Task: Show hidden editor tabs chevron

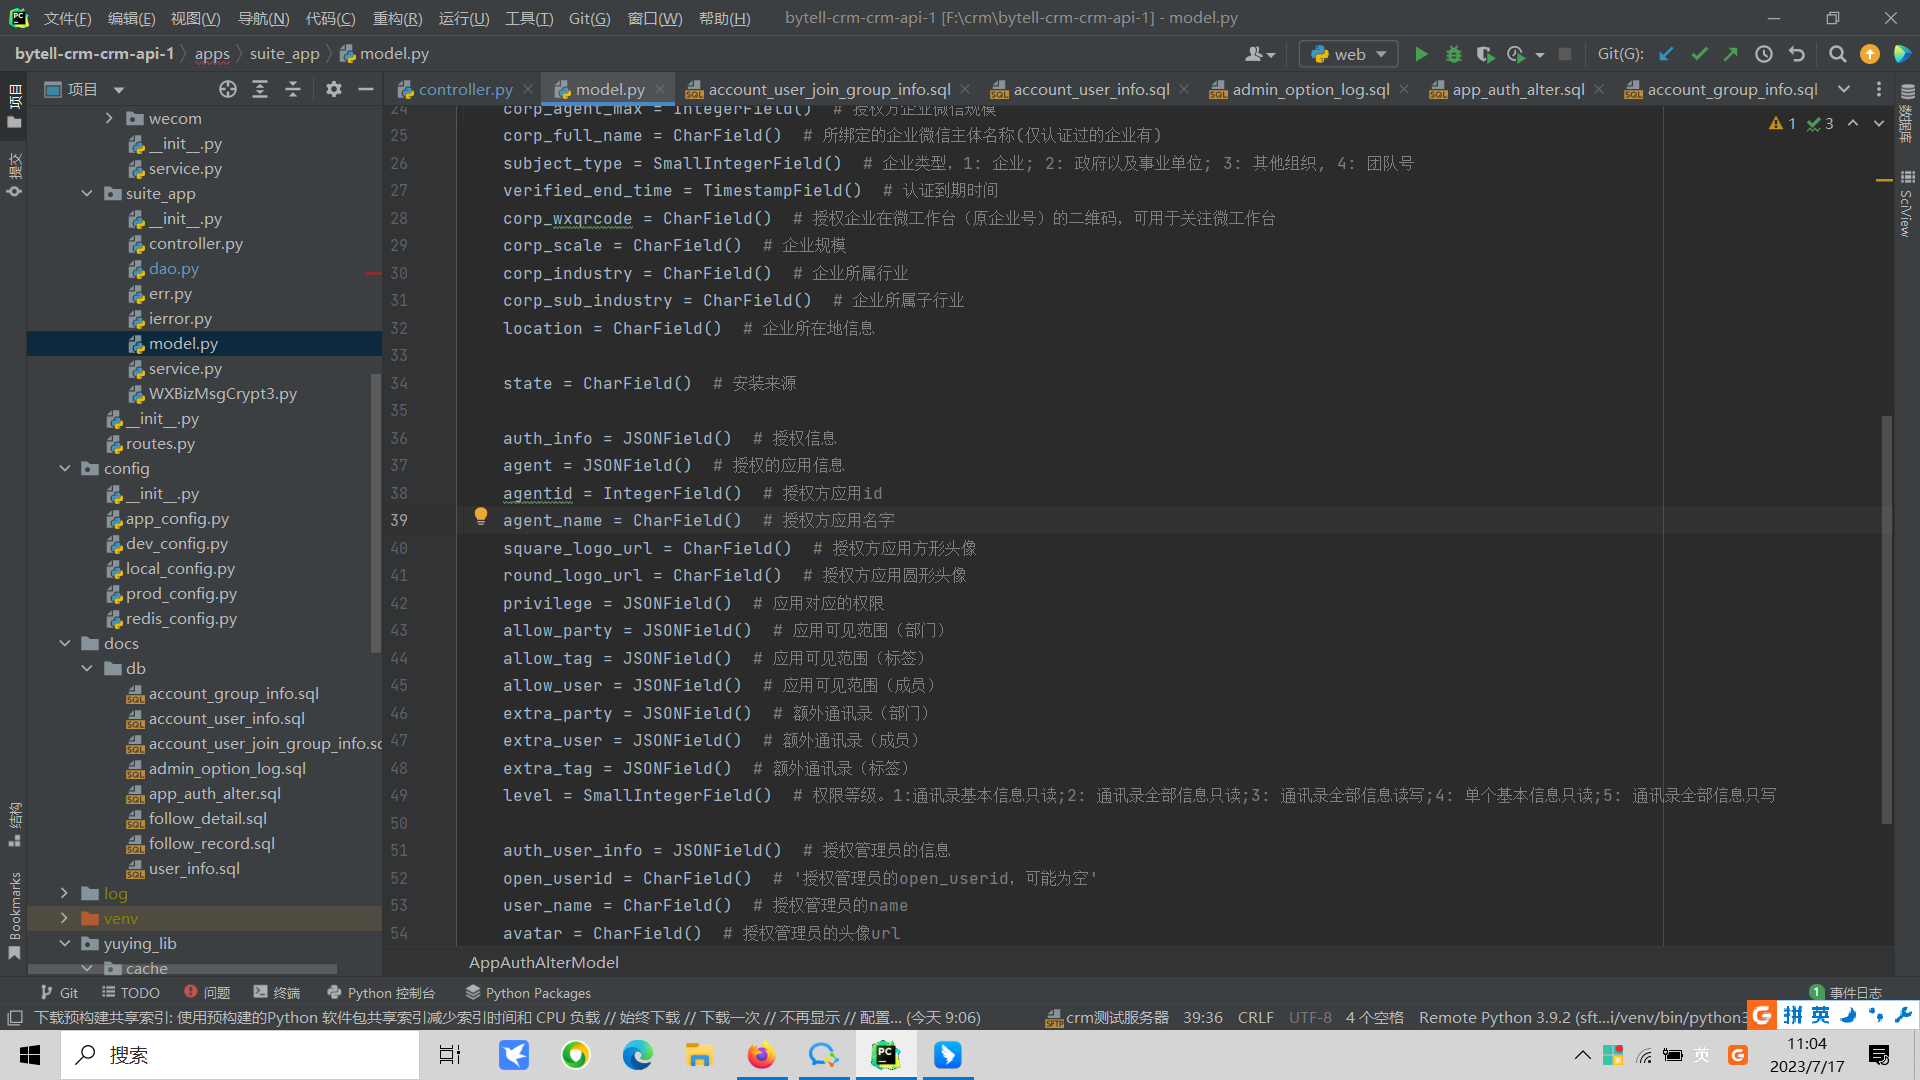Action: pos(1844,89)
